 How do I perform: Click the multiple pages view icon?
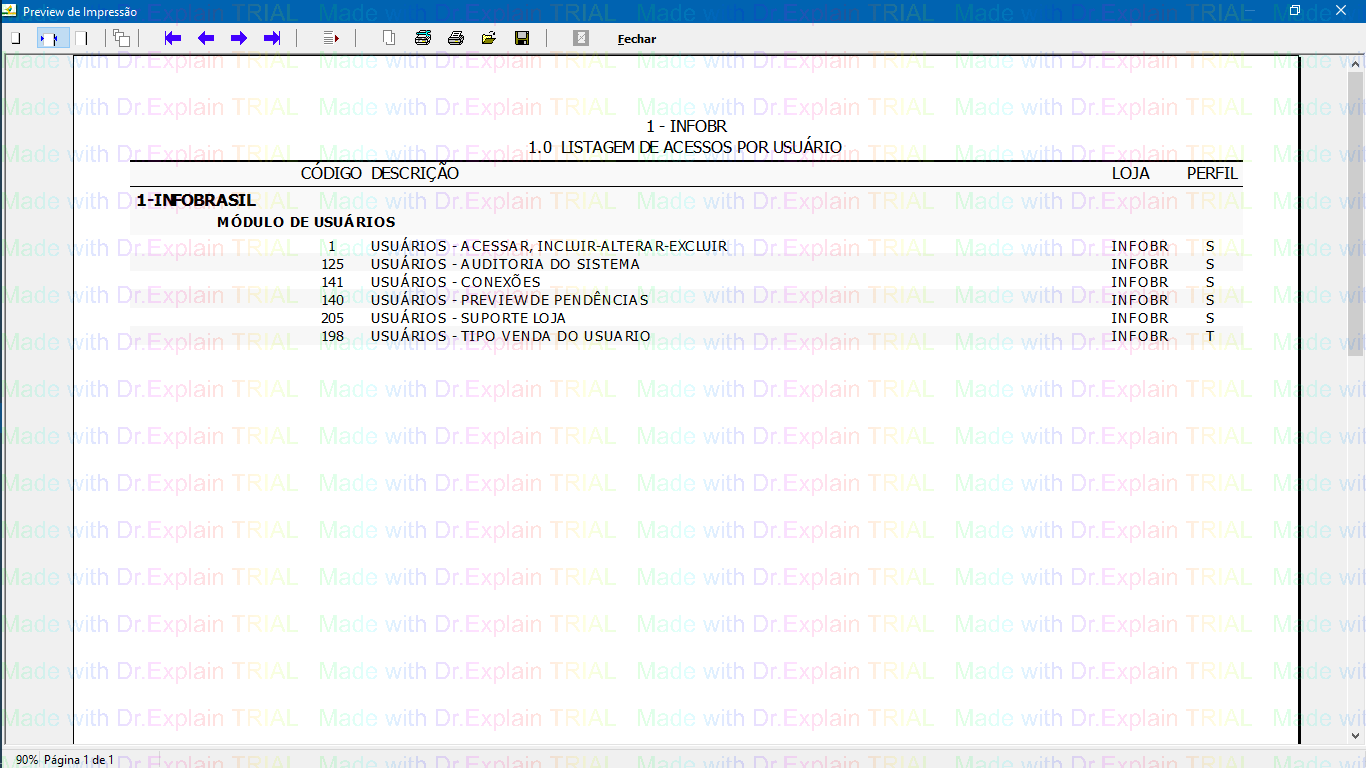pyautogui.click(x=121, y=38)
